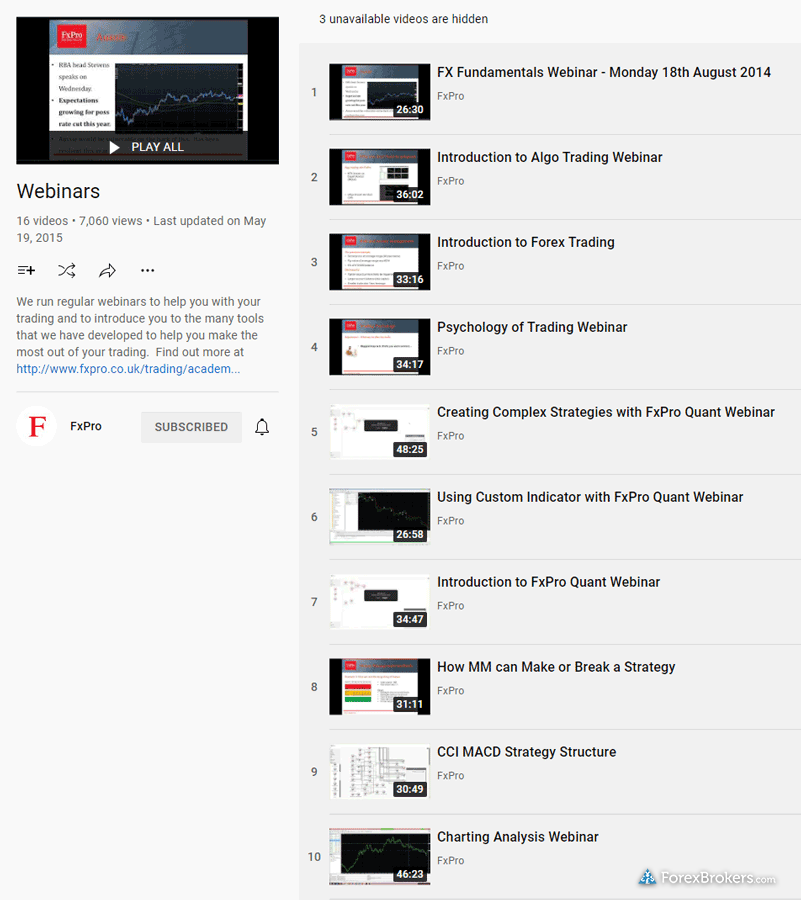
Task: Shuffle the Webinars playlist
Action: click(67, 270)
